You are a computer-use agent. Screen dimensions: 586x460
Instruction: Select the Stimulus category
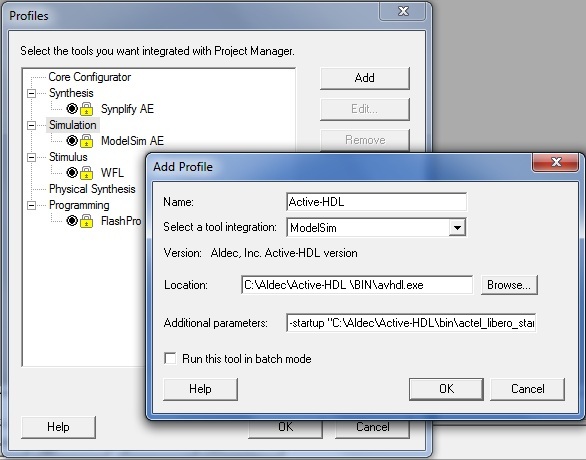[68, 157]
